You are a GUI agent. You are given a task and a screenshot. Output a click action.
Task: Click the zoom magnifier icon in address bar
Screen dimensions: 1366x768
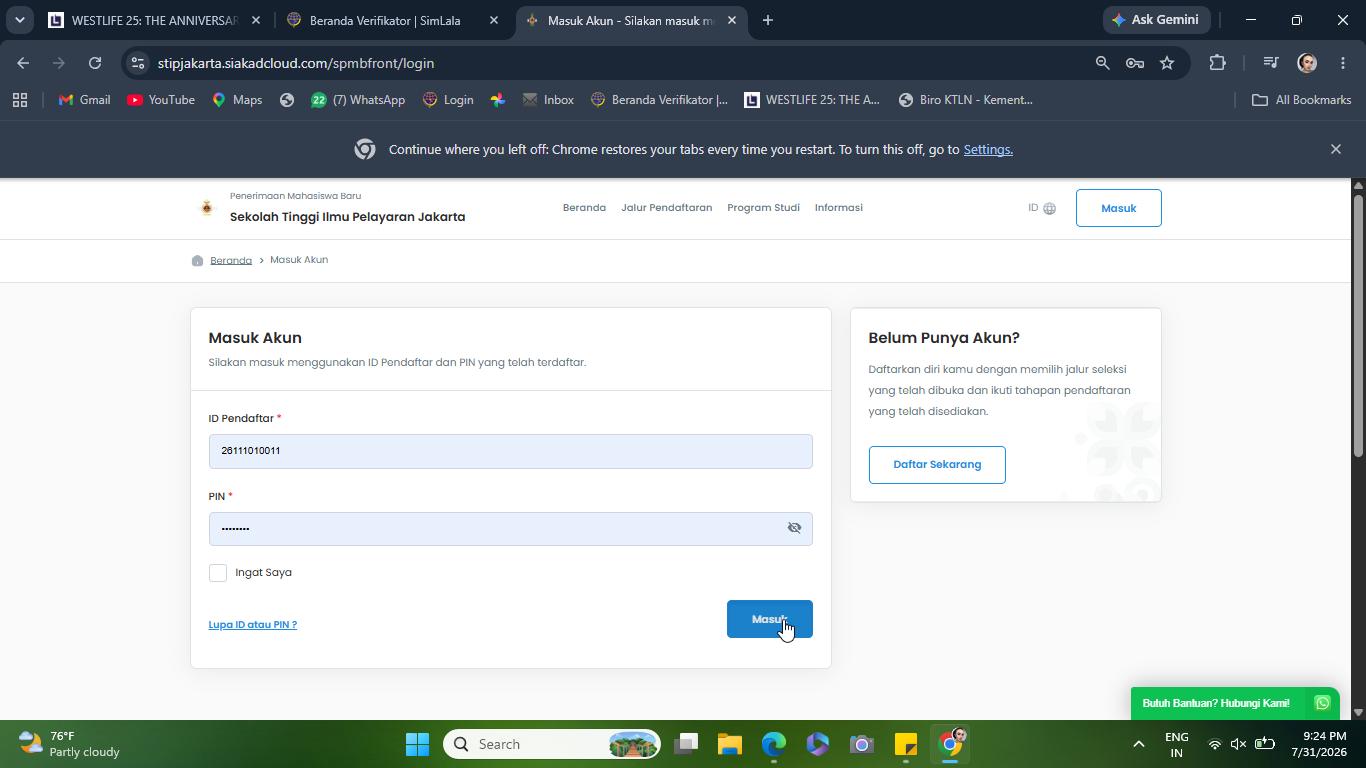1102,63
